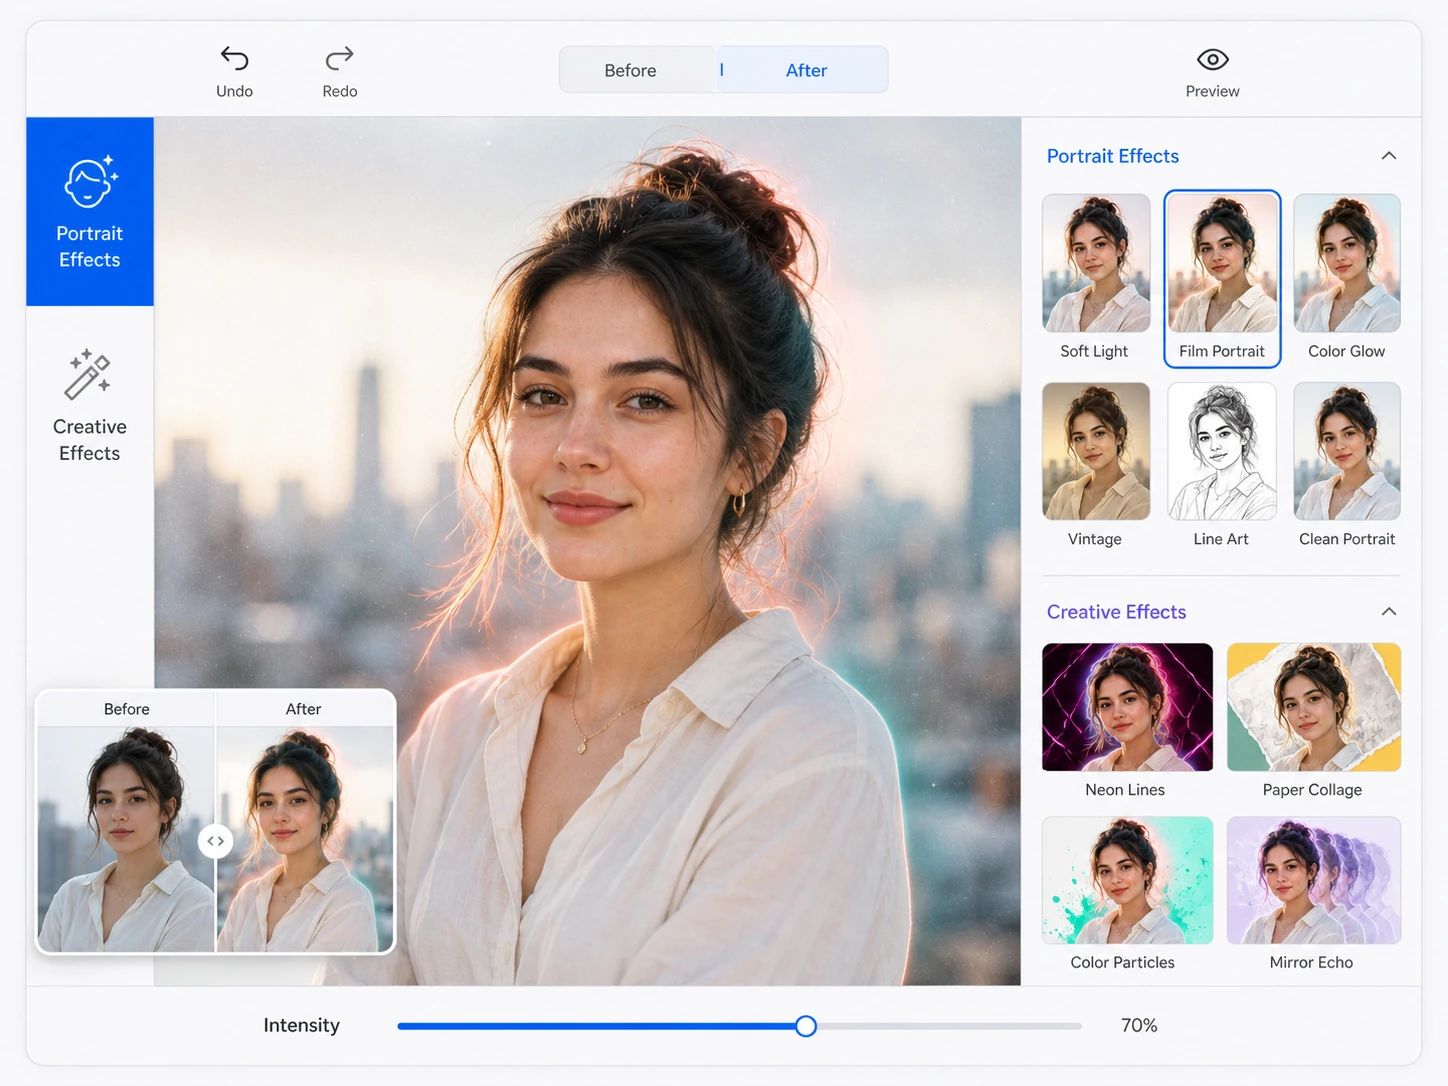Collapse the Creative Effects section chevron
The image size is (1448, 1086).
tap(1388, 612)
